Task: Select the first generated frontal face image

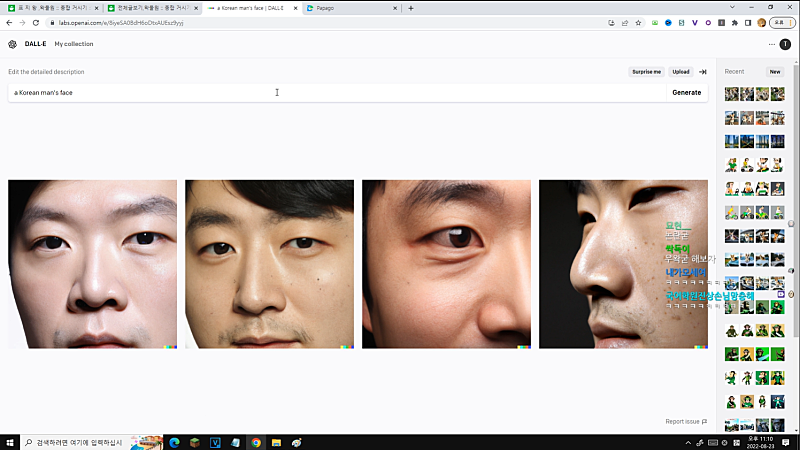Action: click(x=92, y=264)
